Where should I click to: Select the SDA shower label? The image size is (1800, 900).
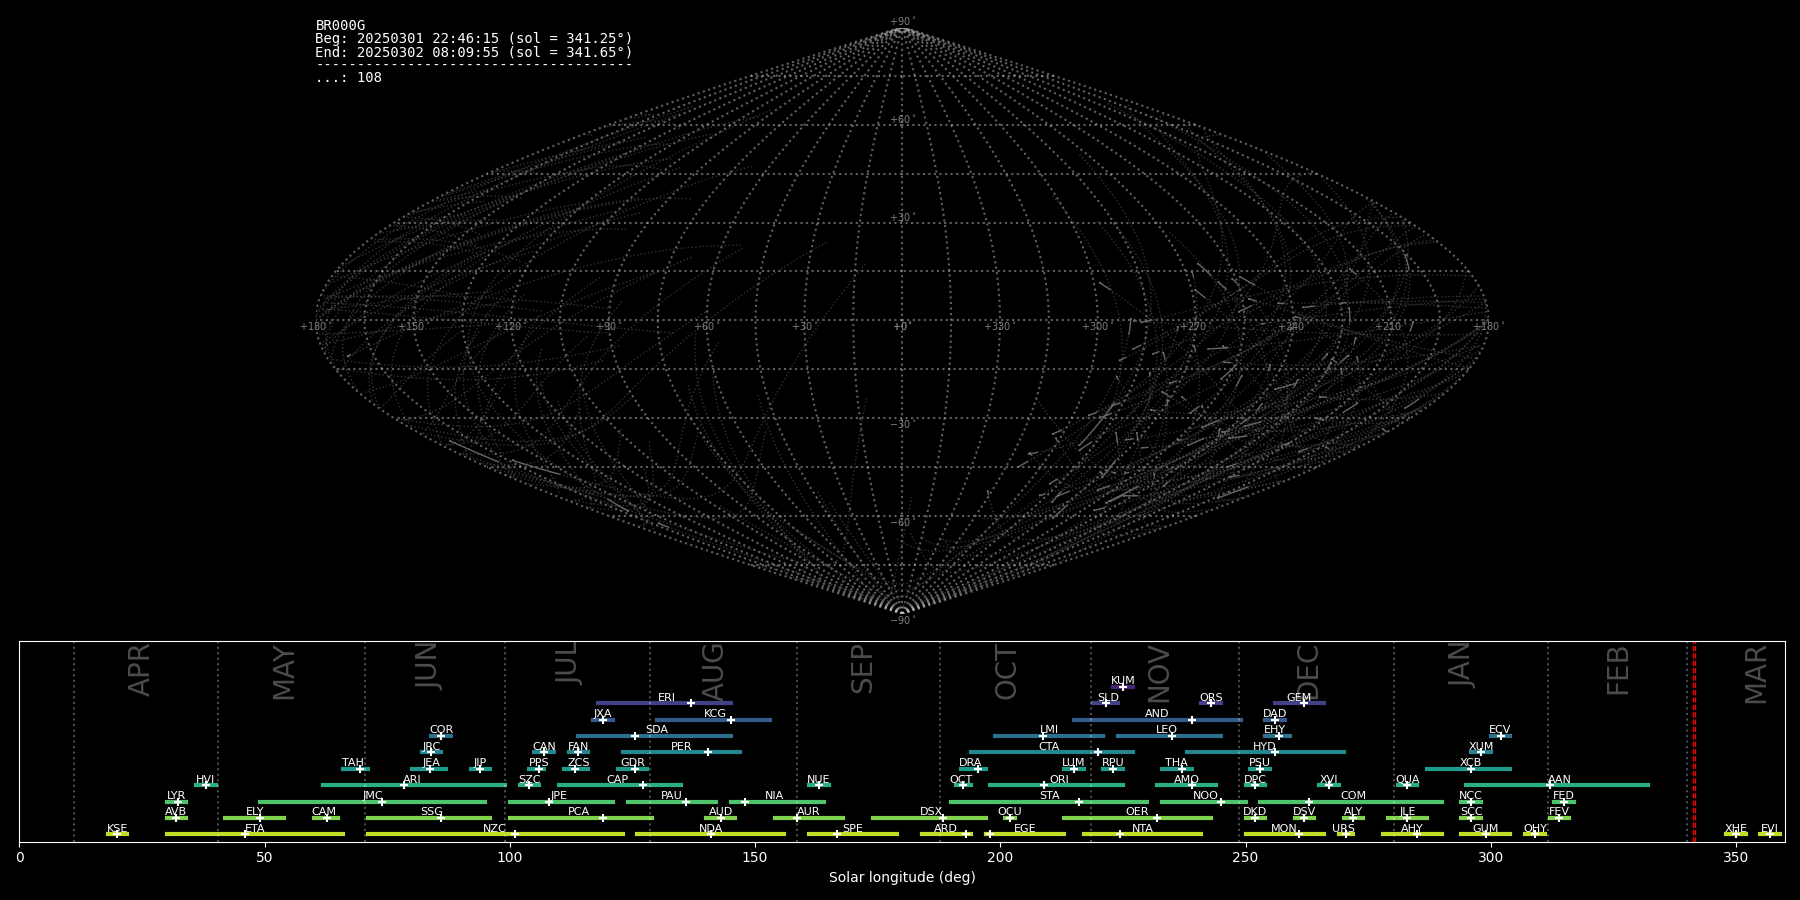click(657, 730)
